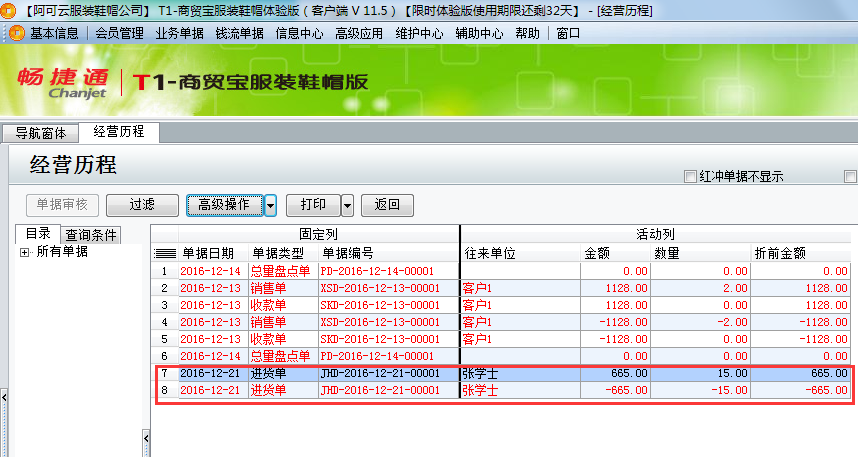Open the 辅助中心 menu
Screen dimensions: 858x457
click(479, 33)
